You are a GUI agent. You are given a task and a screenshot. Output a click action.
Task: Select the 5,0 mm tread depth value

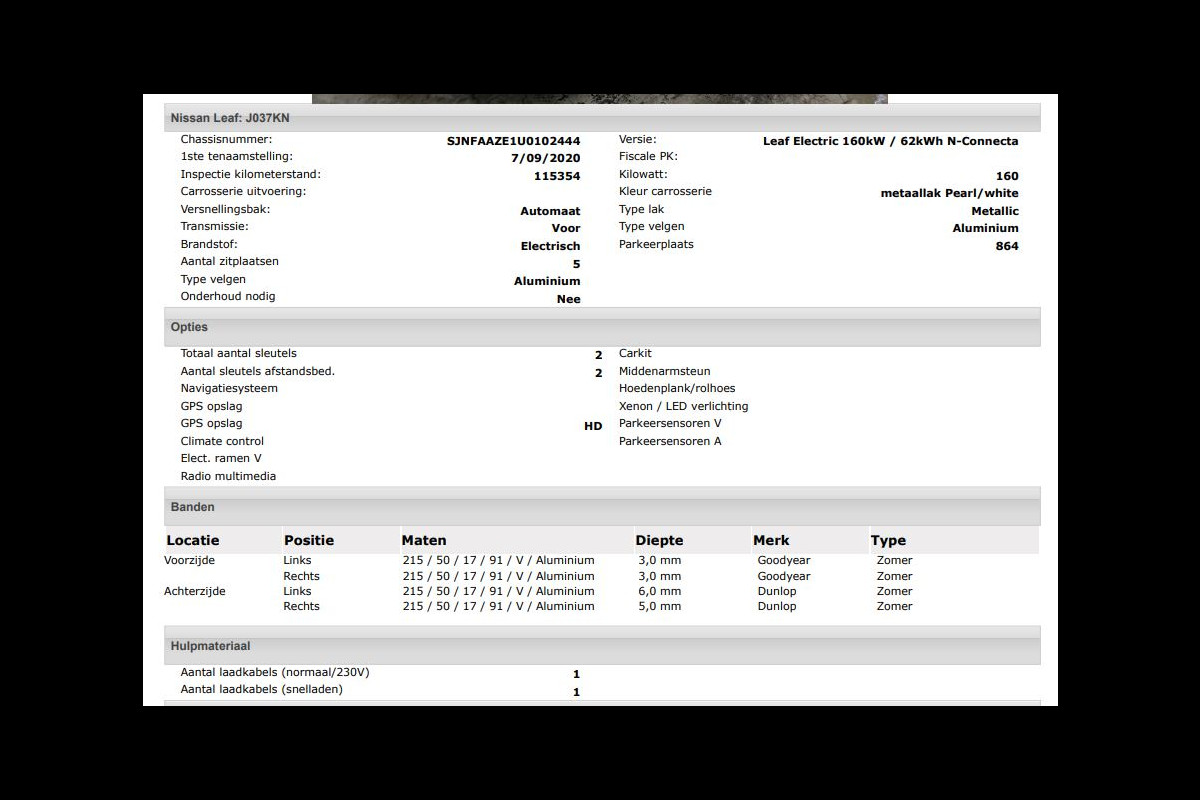(x=660, y=606)
